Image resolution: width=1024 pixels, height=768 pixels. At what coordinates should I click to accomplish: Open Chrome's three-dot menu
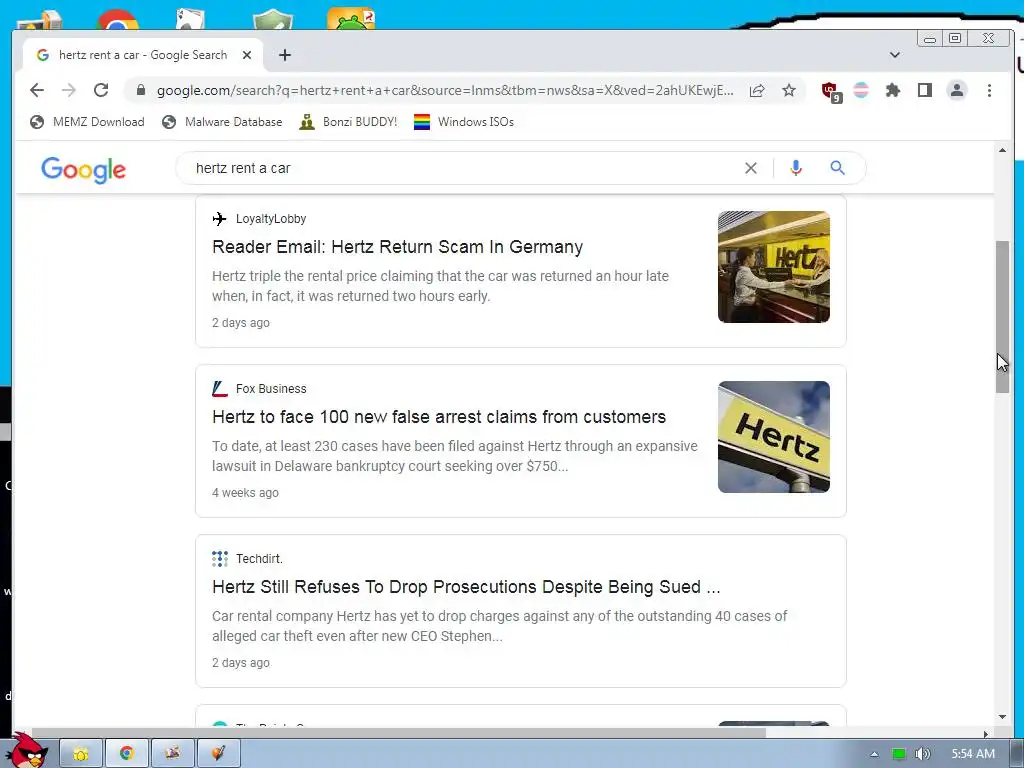(989, 90)
